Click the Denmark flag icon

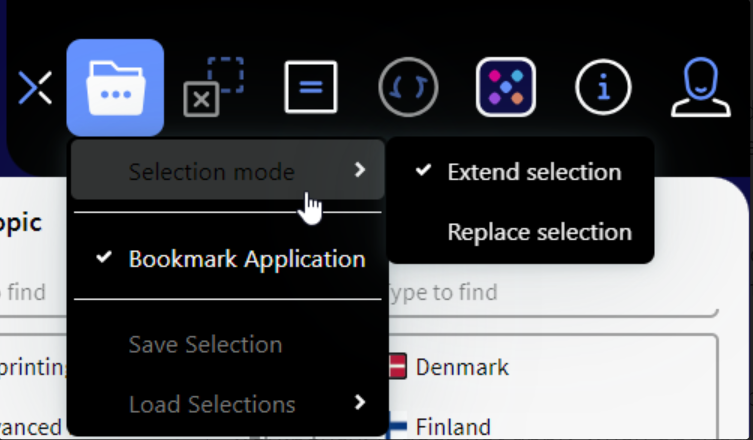point(396,367)
